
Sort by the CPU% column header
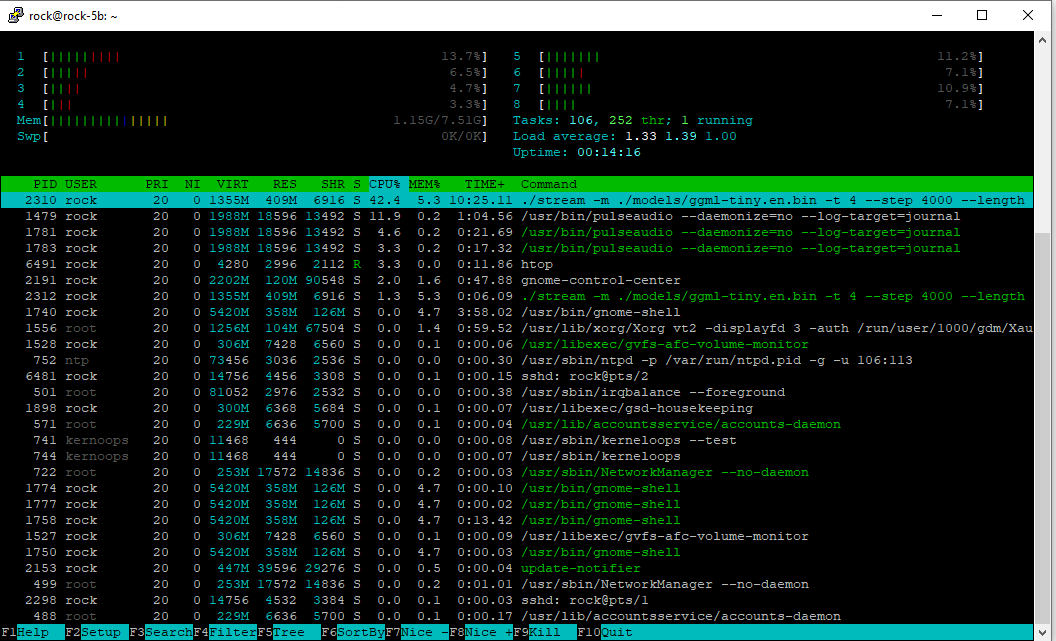pyautogui.click(x=384, y=184)
